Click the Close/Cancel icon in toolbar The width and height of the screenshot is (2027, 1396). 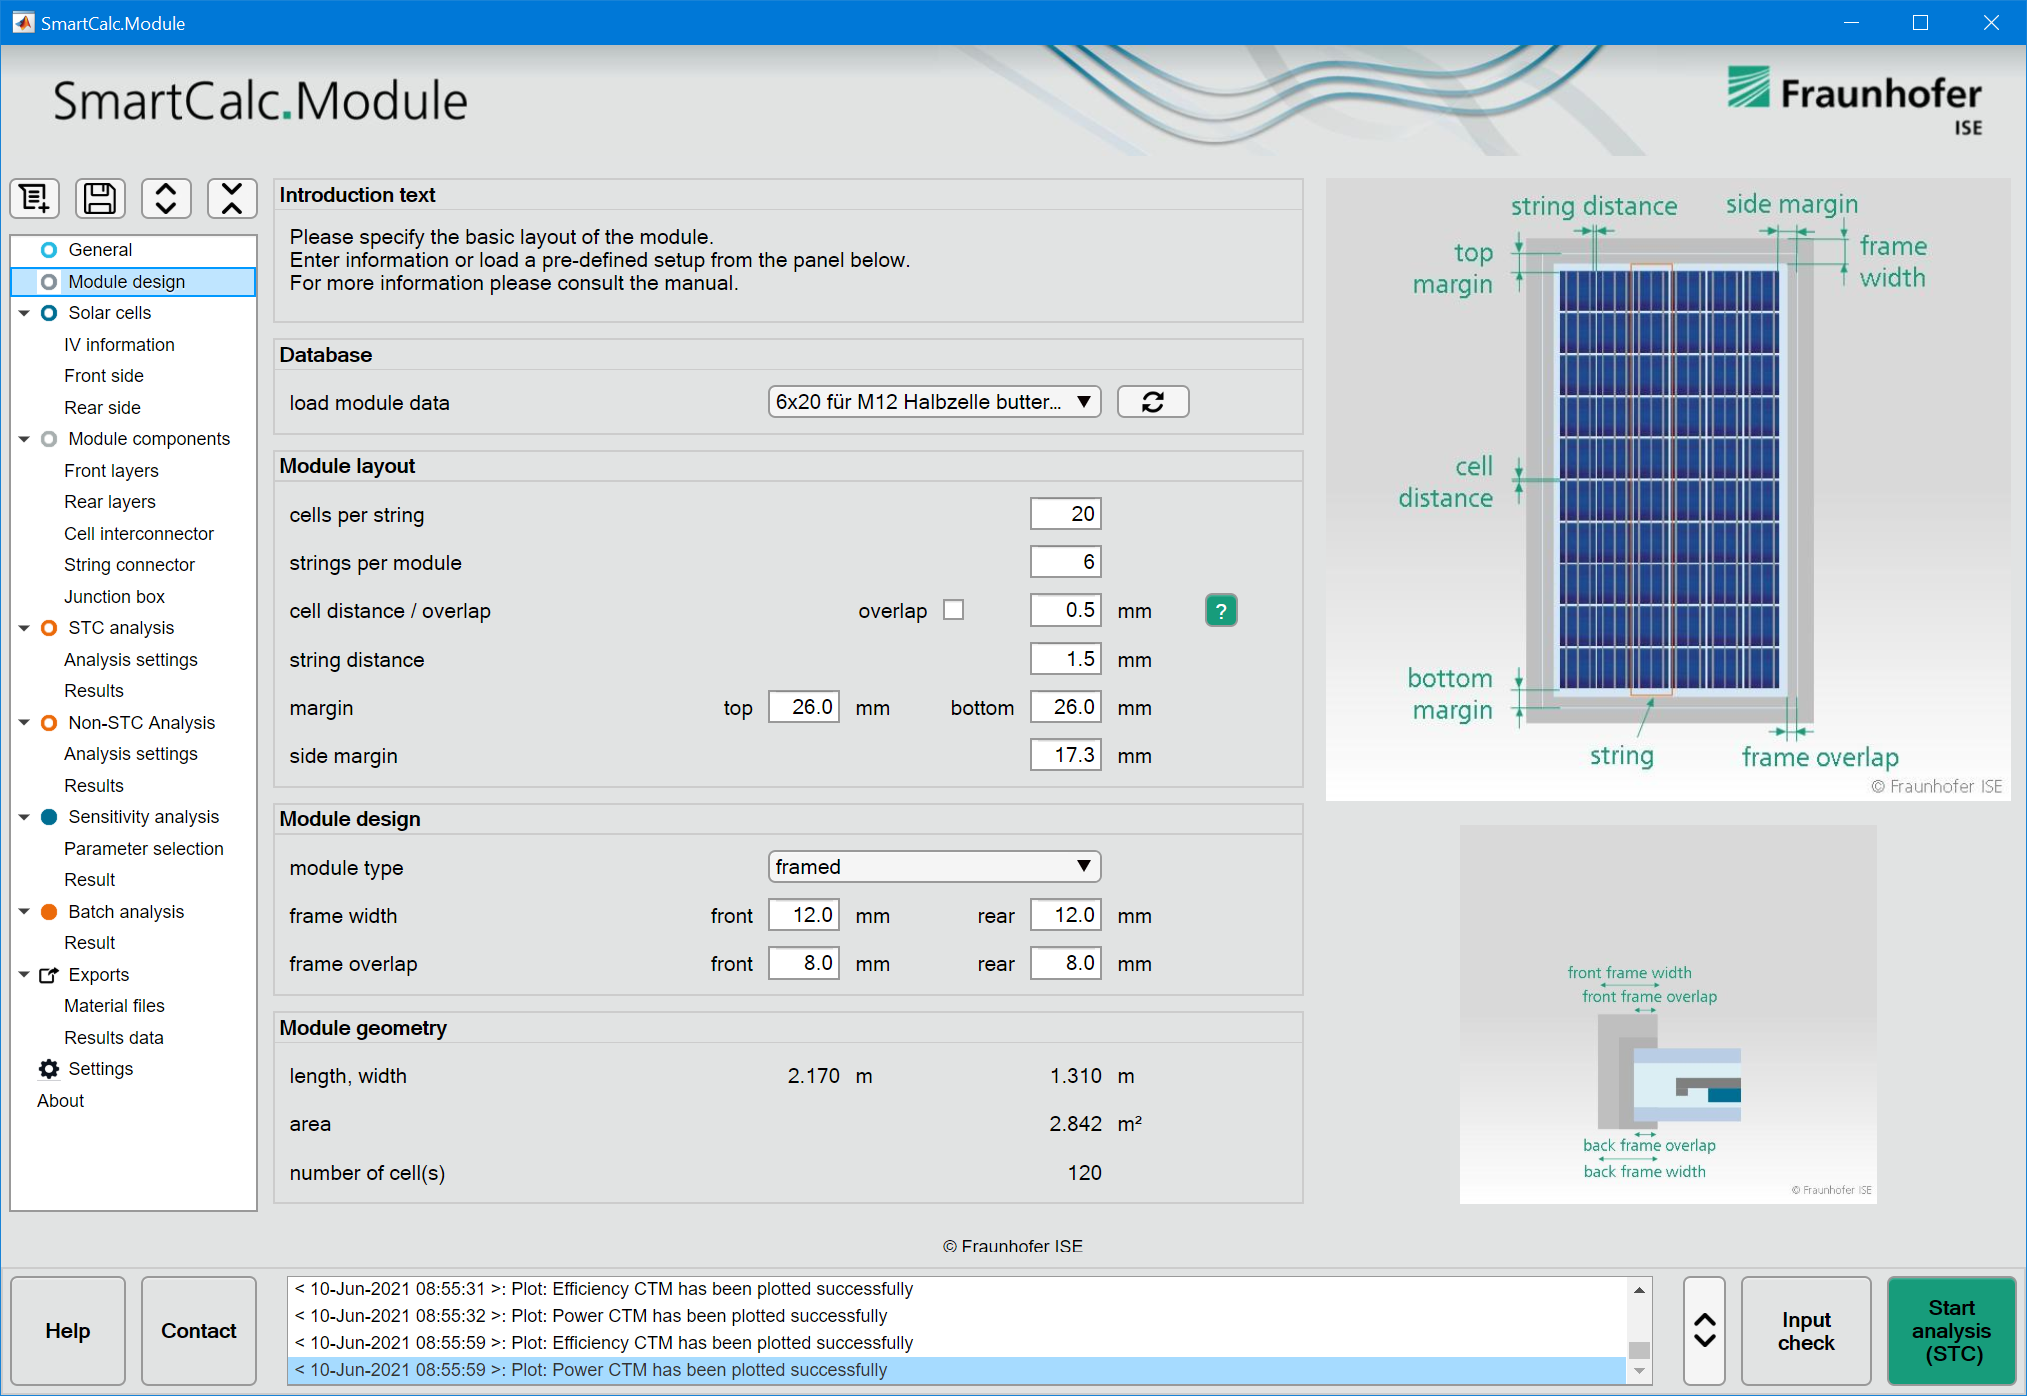point(231,202)
